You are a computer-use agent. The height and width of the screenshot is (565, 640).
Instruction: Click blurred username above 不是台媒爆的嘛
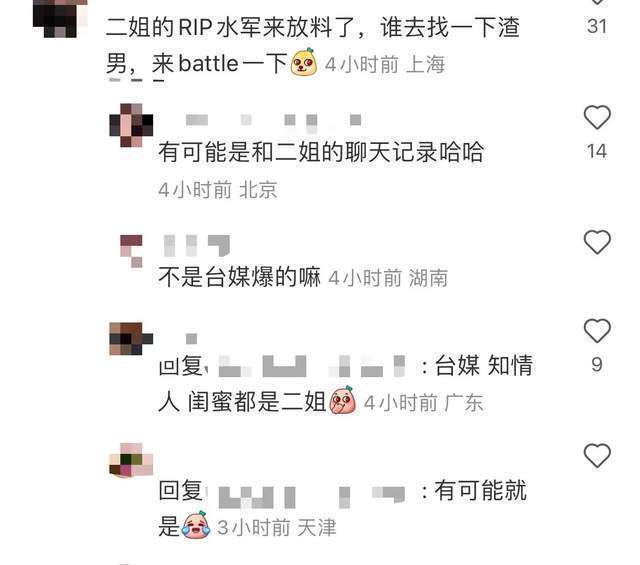tap(196, 246)
